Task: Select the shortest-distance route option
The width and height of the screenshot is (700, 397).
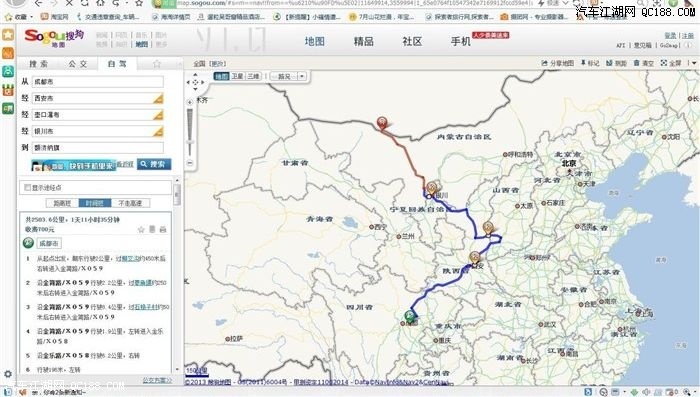Action: (x=62, y=203)
